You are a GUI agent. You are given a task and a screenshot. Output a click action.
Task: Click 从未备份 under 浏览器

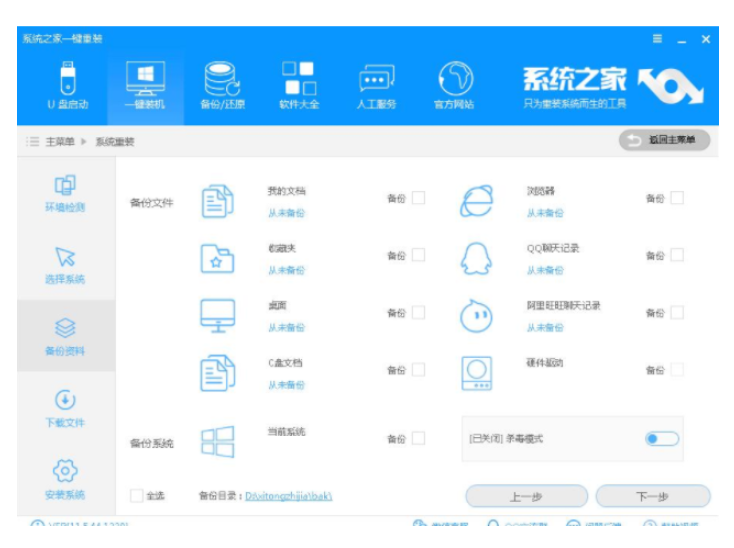click(545, 213)
